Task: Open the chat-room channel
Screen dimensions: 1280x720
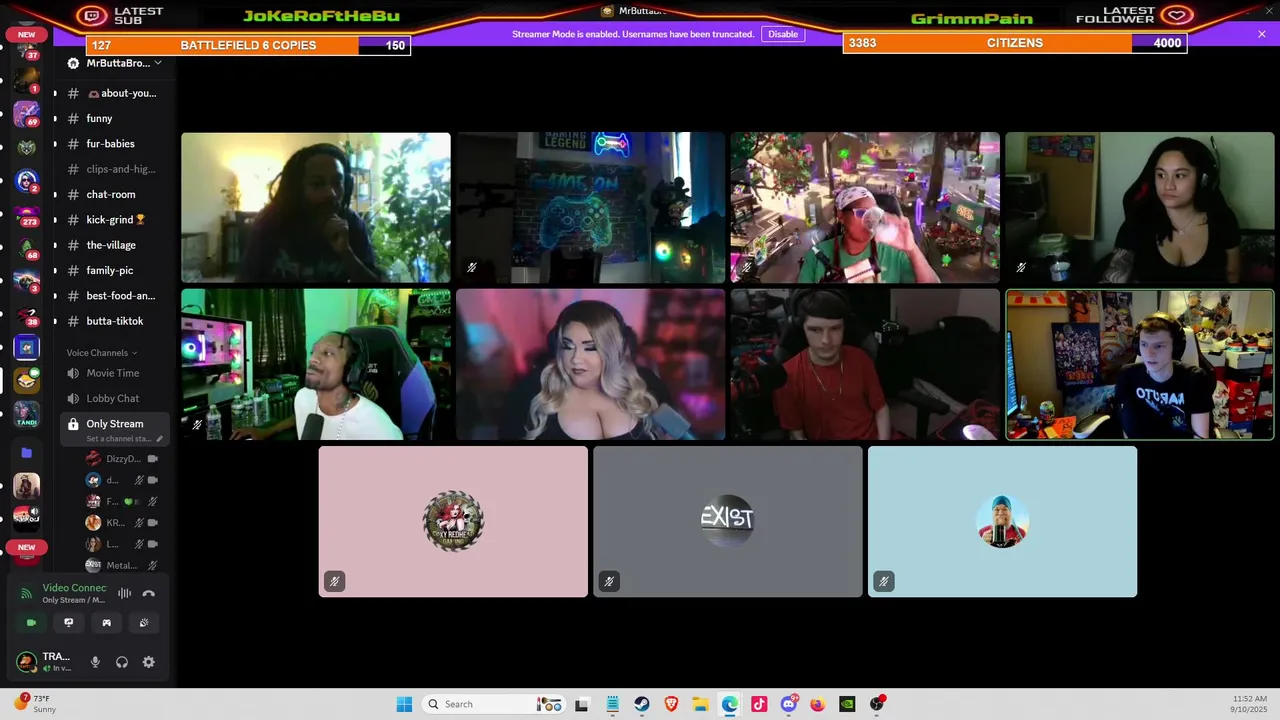Action: tap(114, 194)
